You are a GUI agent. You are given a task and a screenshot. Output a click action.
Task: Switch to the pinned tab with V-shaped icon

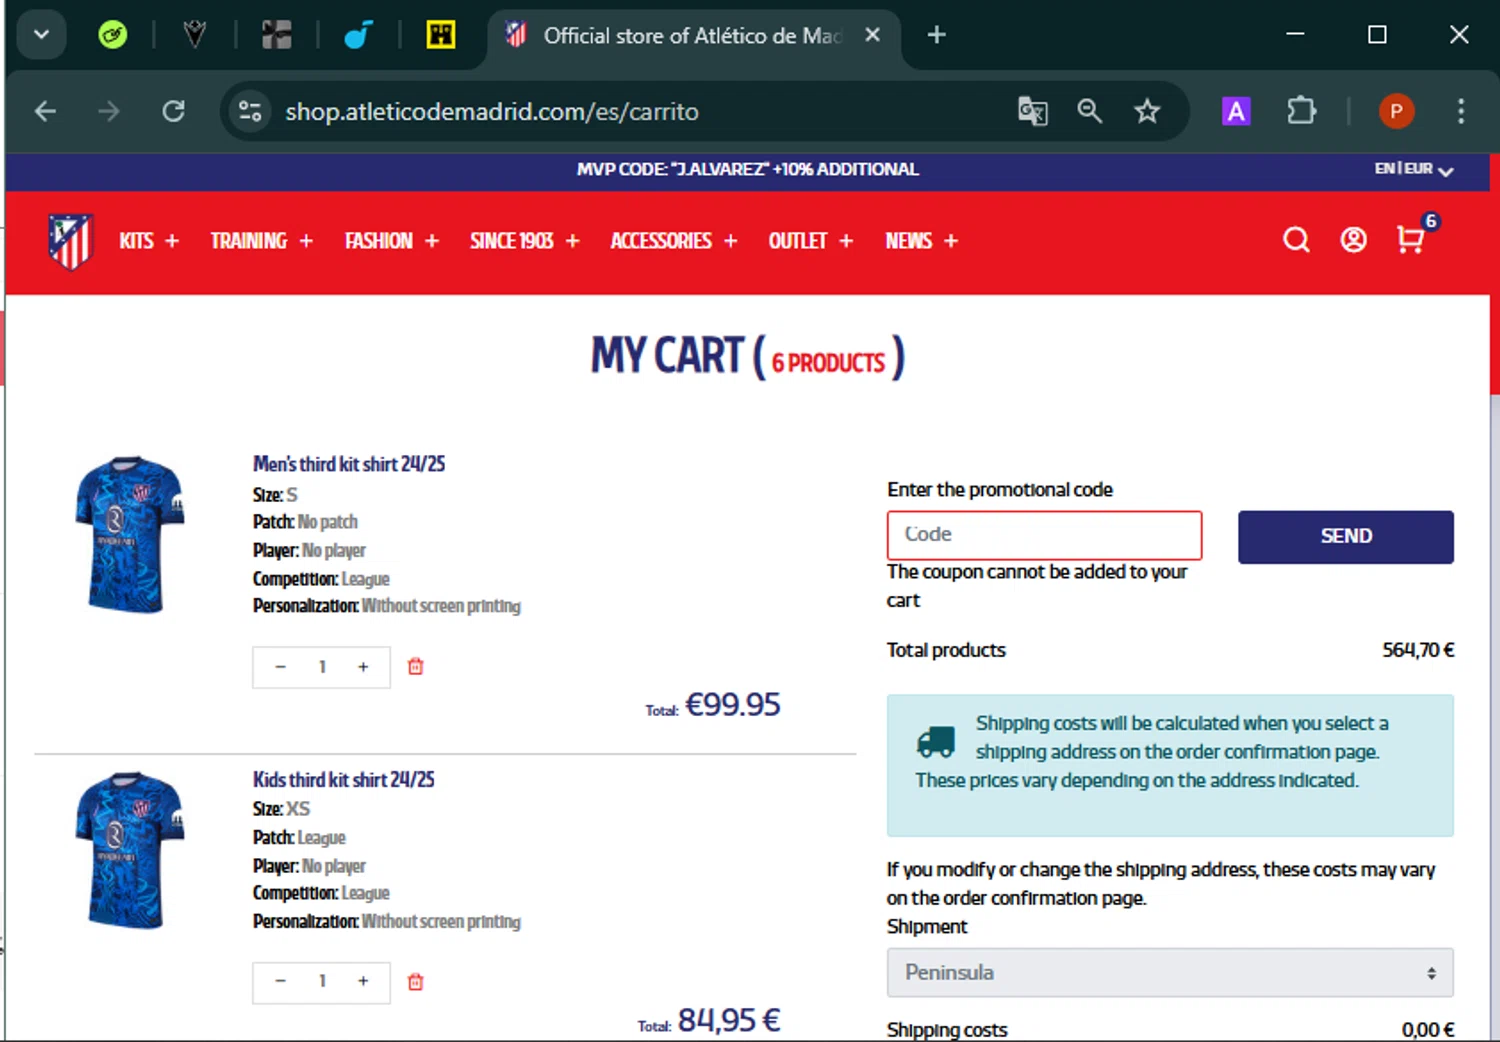tap(194, 36)
